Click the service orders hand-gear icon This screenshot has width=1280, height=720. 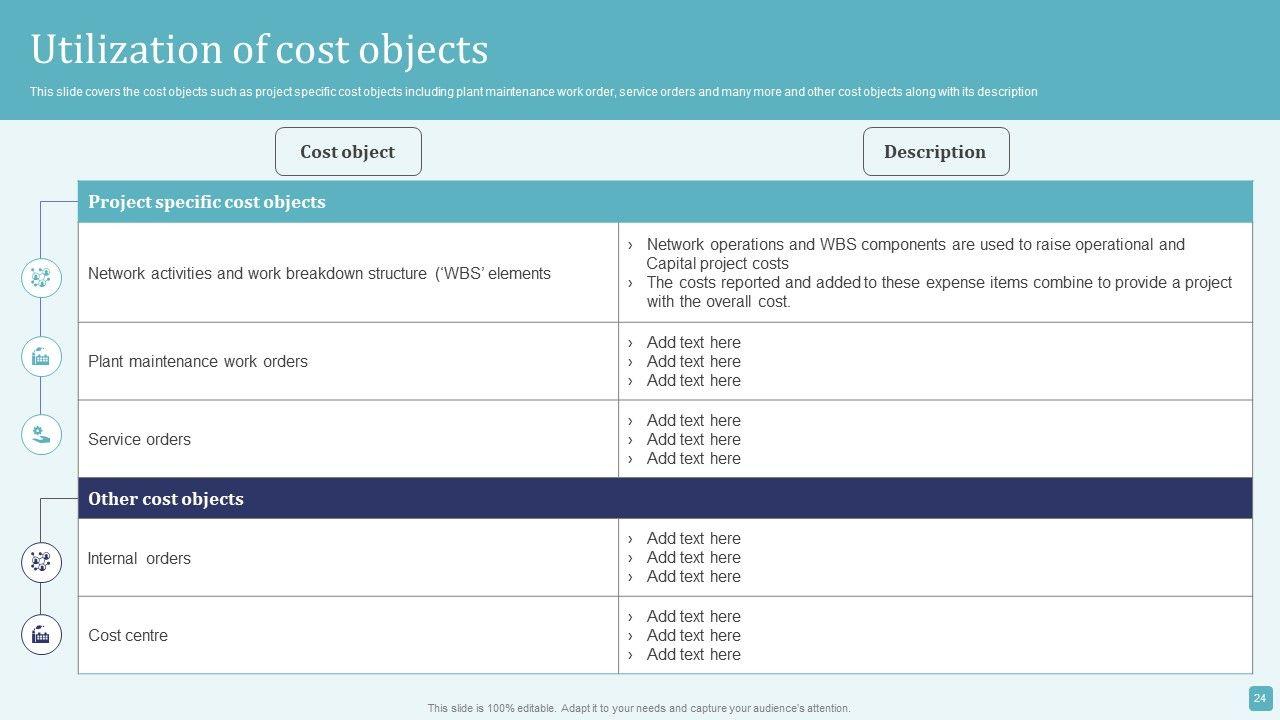(41, 434)
